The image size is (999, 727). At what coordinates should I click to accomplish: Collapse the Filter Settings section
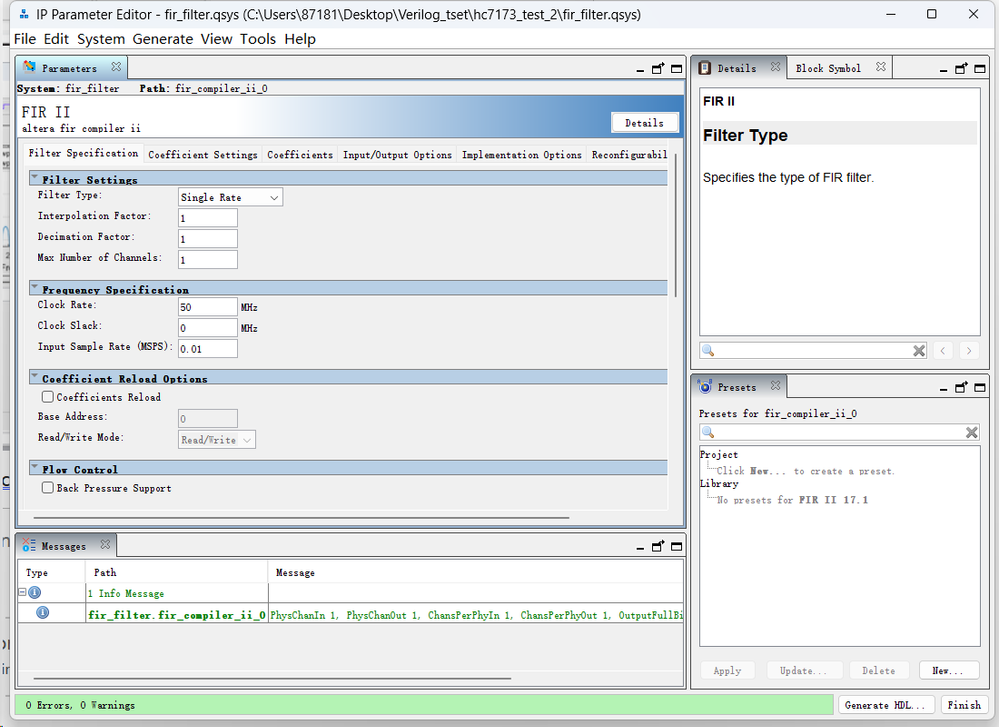[35, 178]
